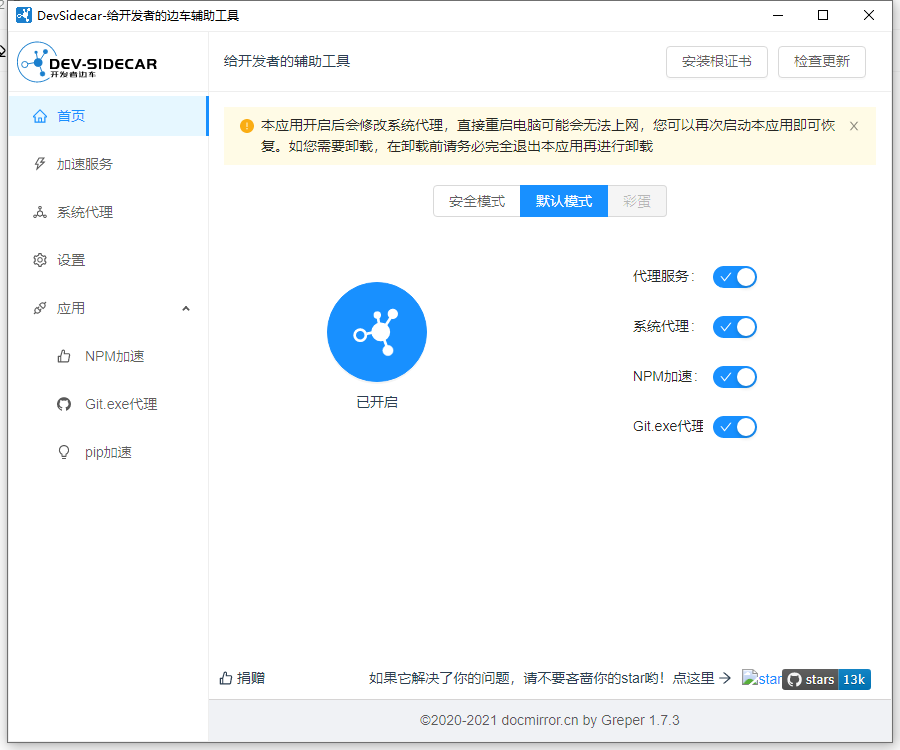The height and width of the screenshot is (750, 900).
Task: Disable the 系统代理 toggle
Action: [x=735, y=327]
